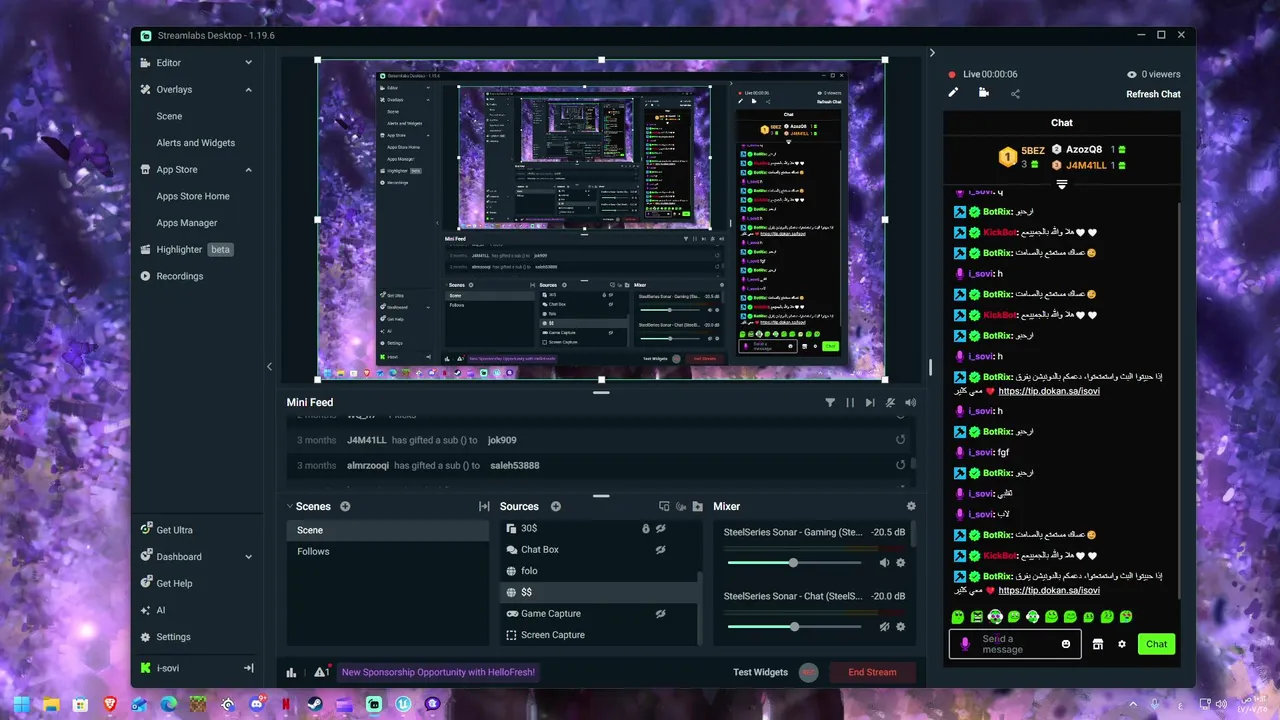This screenshot has height=720, width=1280.
Task: Unmute SteelSeries Sonar Chat audio
Action: [x=884, y=627]
